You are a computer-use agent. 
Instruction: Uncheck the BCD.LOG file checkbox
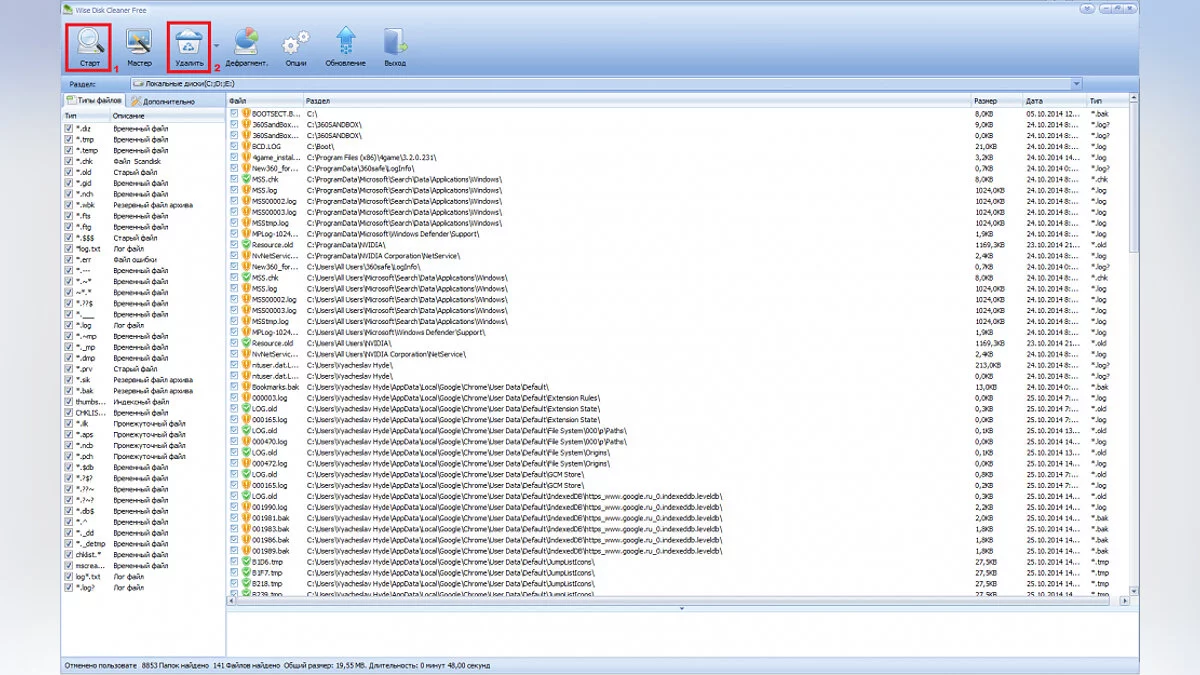(234, 146)
